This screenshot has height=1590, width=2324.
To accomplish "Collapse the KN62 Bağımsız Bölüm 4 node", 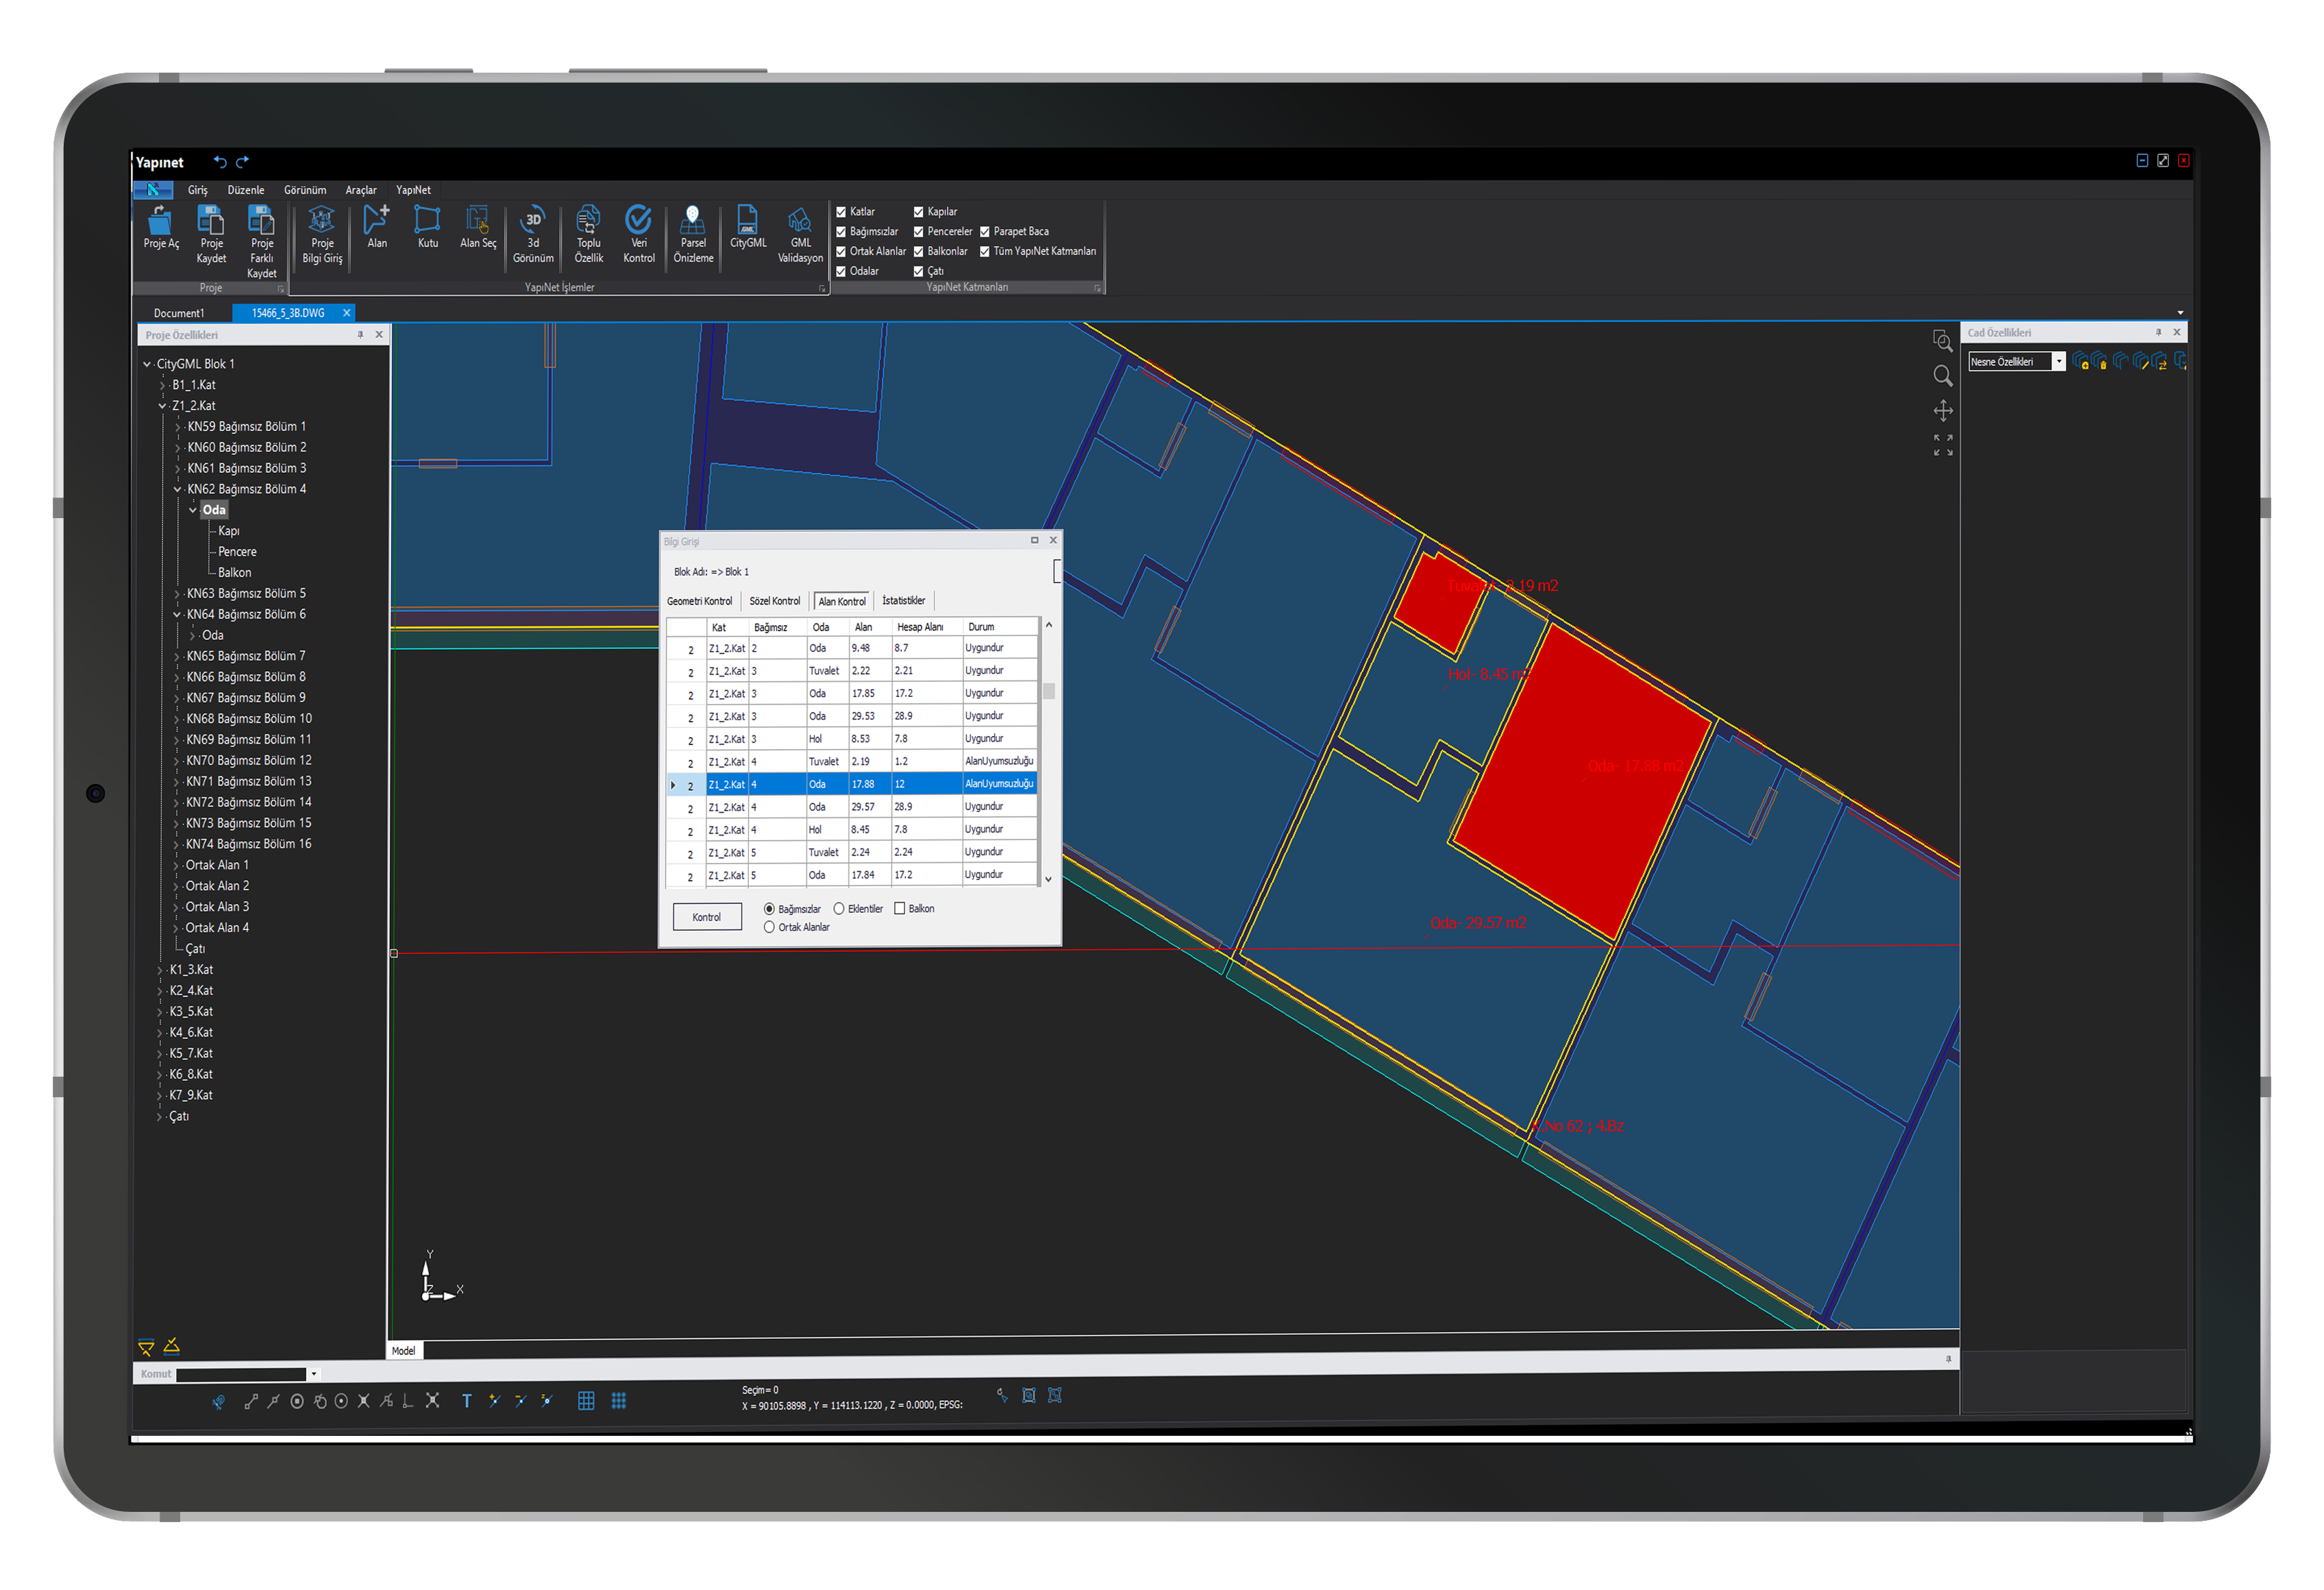I will click(178, 490).
